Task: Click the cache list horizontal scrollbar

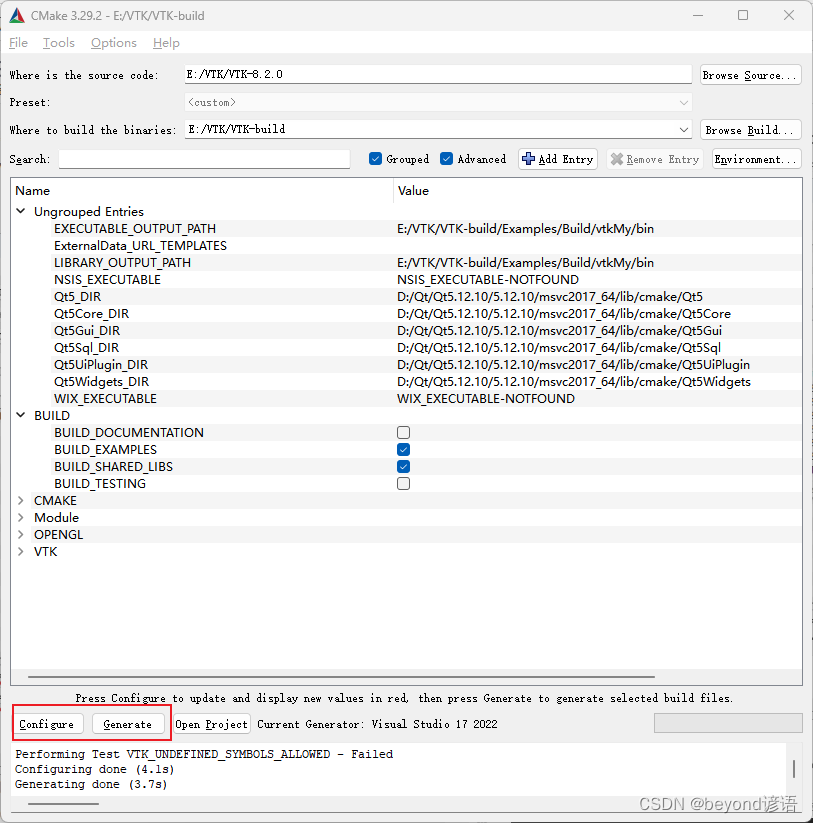Action: tap(341, 677)
